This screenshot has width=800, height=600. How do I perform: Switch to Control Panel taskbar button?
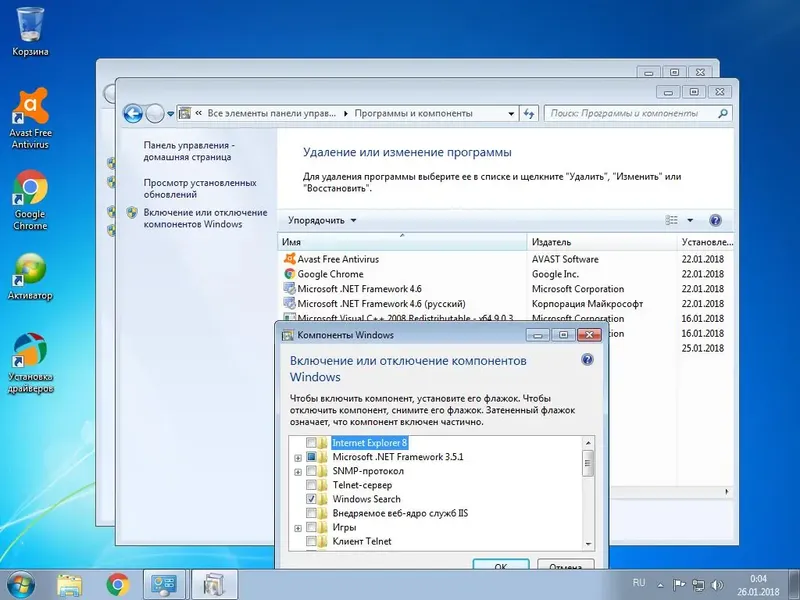(x=164, y=585)
